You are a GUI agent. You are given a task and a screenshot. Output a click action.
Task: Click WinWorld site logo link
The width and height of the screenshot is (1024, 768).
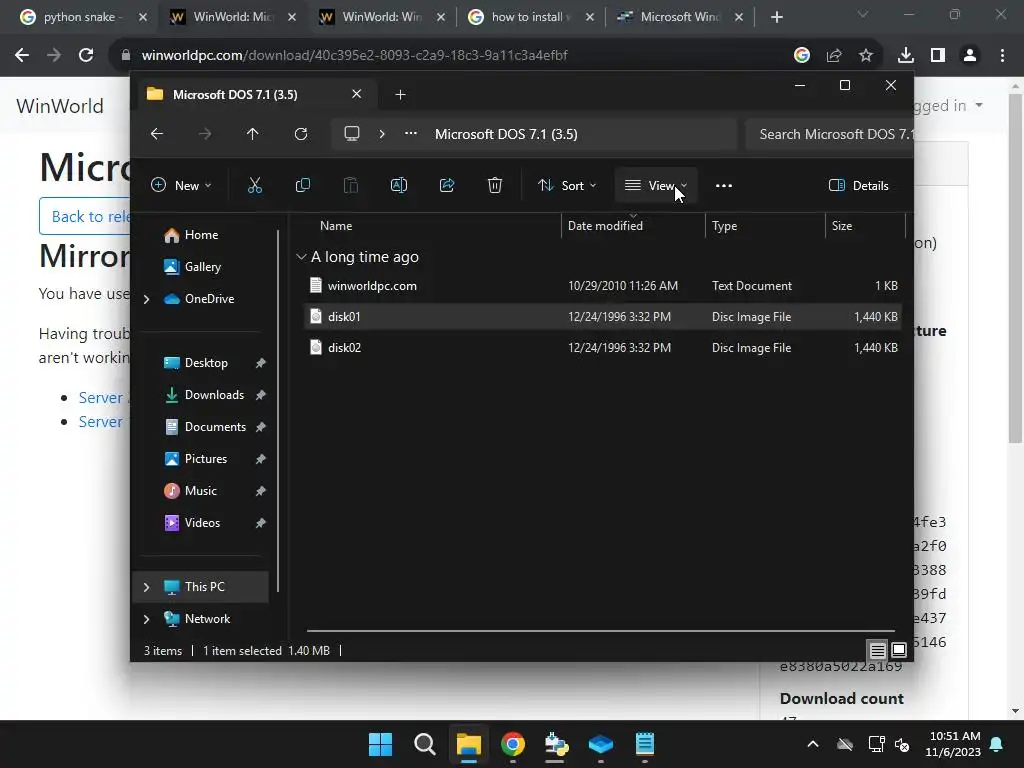[59, 106]
